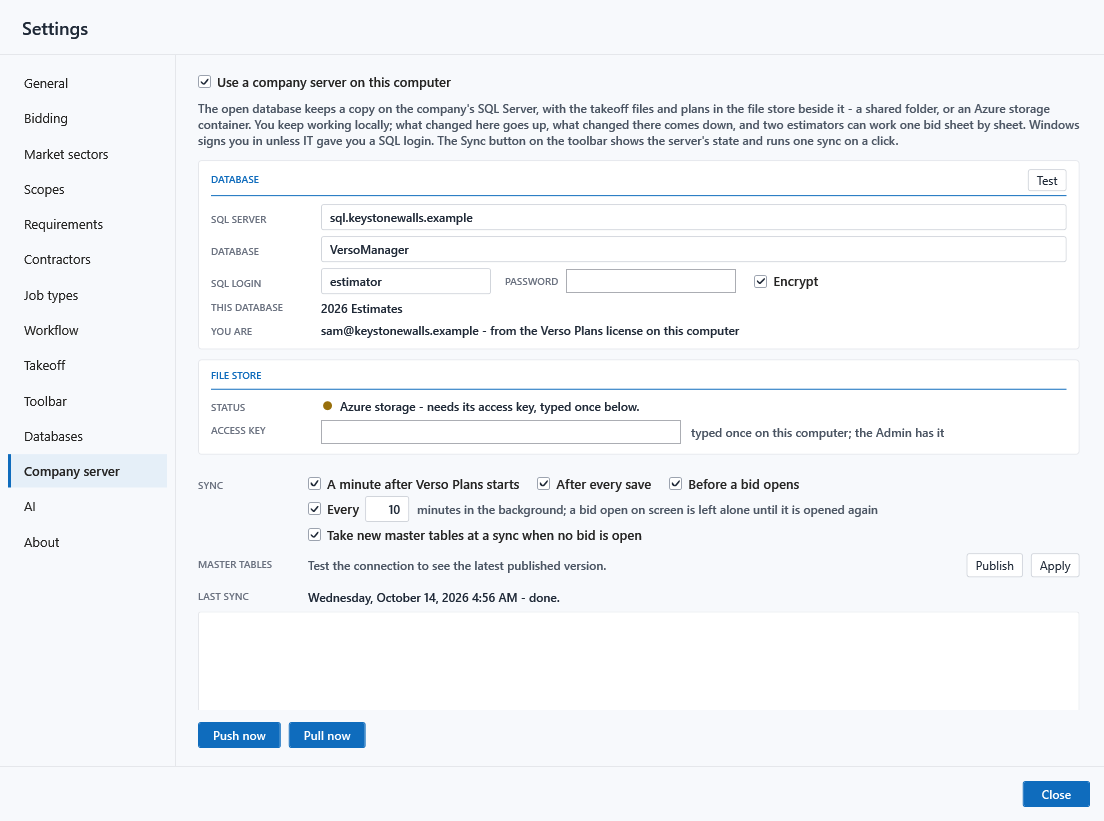
Task: Uncheck Take new master tables at a sync
Action: (x=315, y=535)
